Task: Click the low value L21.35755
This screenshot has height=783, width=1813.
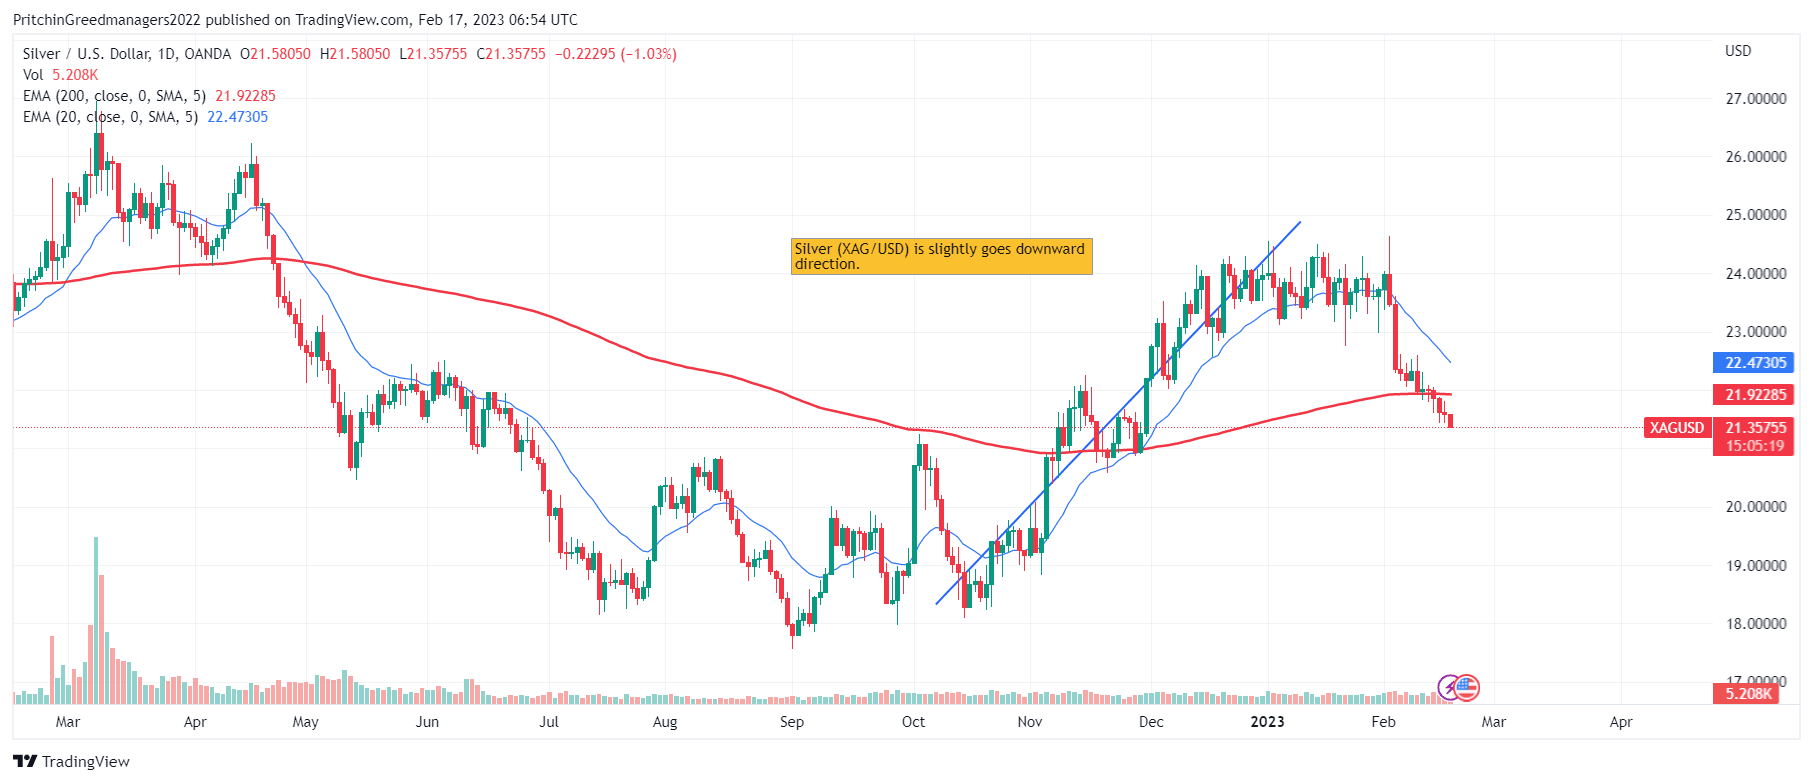Action: 433,54
